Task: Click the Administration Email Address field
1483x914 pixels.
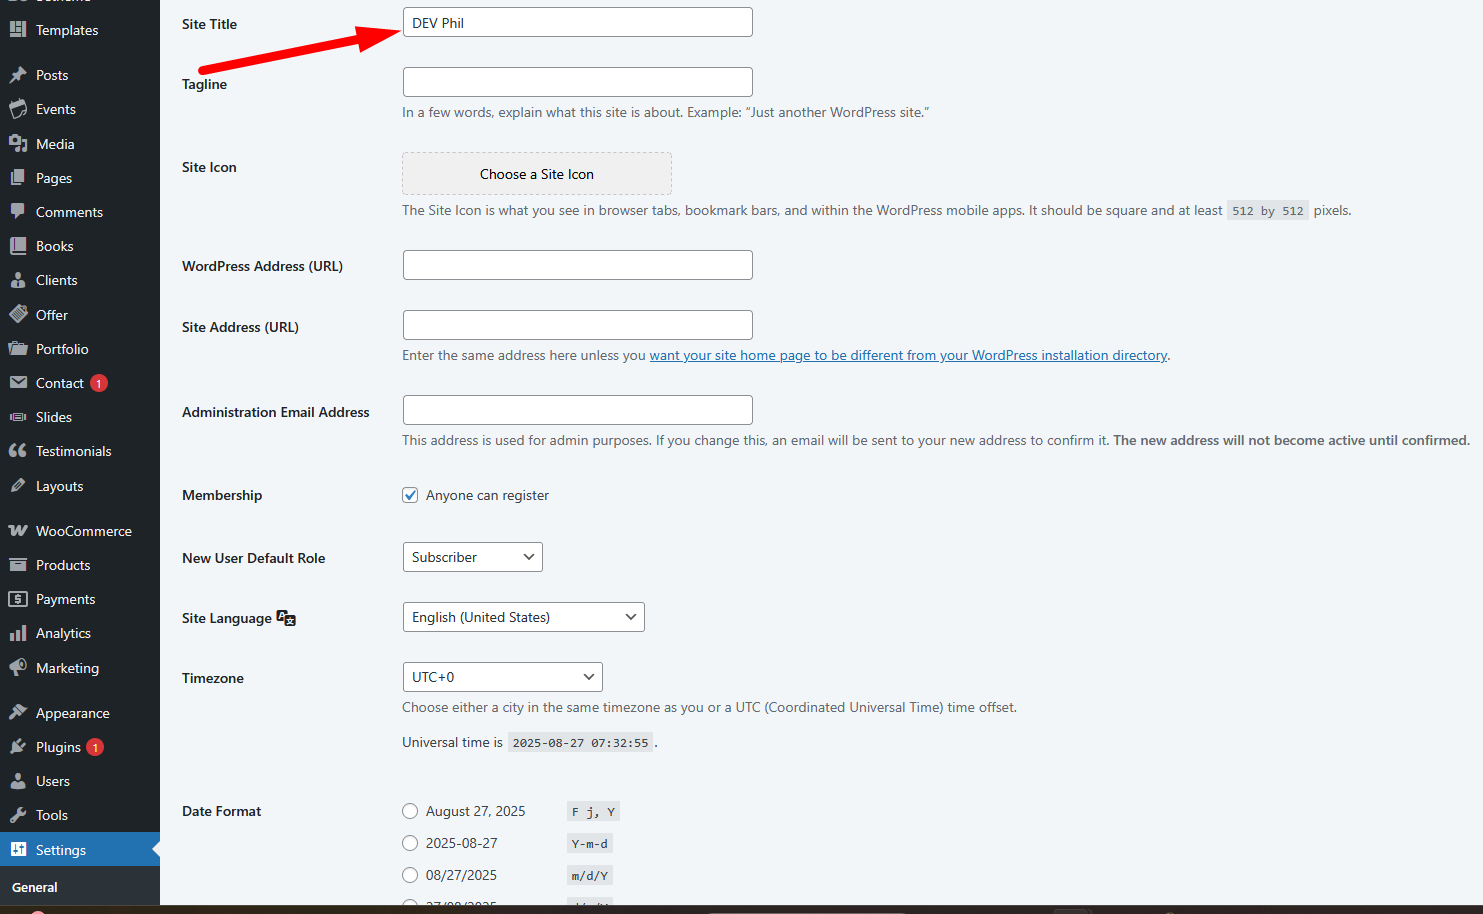Action: tap(578, 410)
